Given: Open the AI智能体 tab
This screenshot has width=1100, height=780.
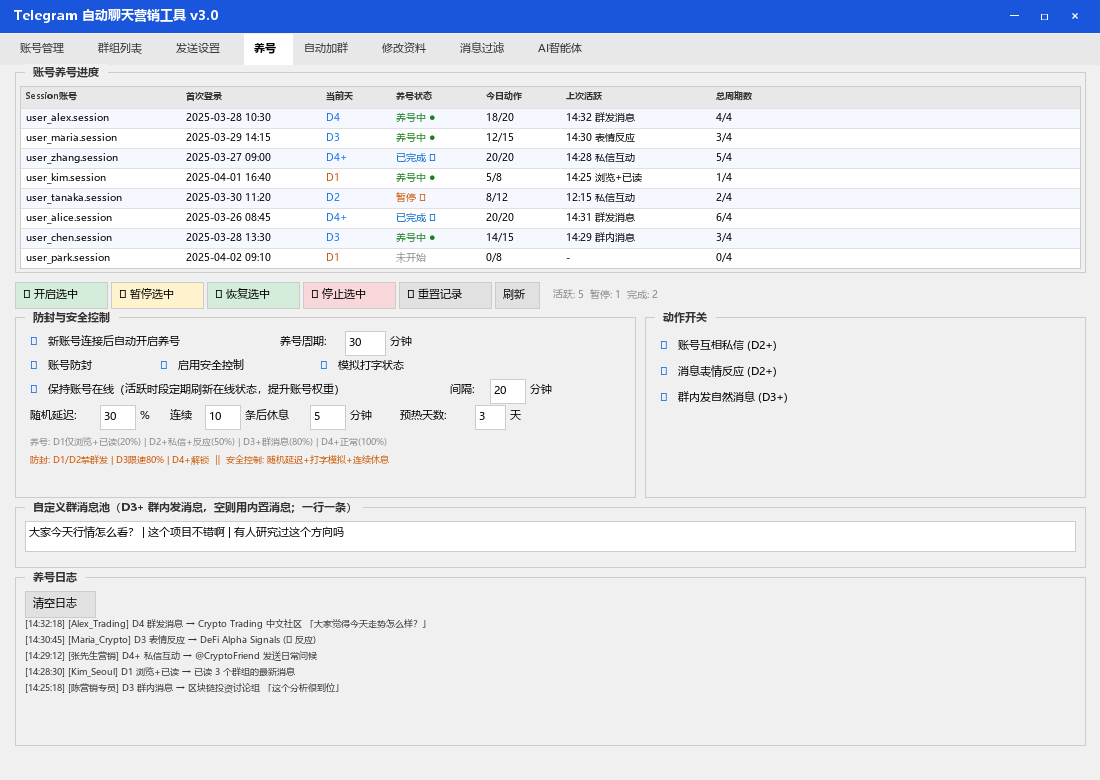Looking at the screenshot, I should pos(560,49).
